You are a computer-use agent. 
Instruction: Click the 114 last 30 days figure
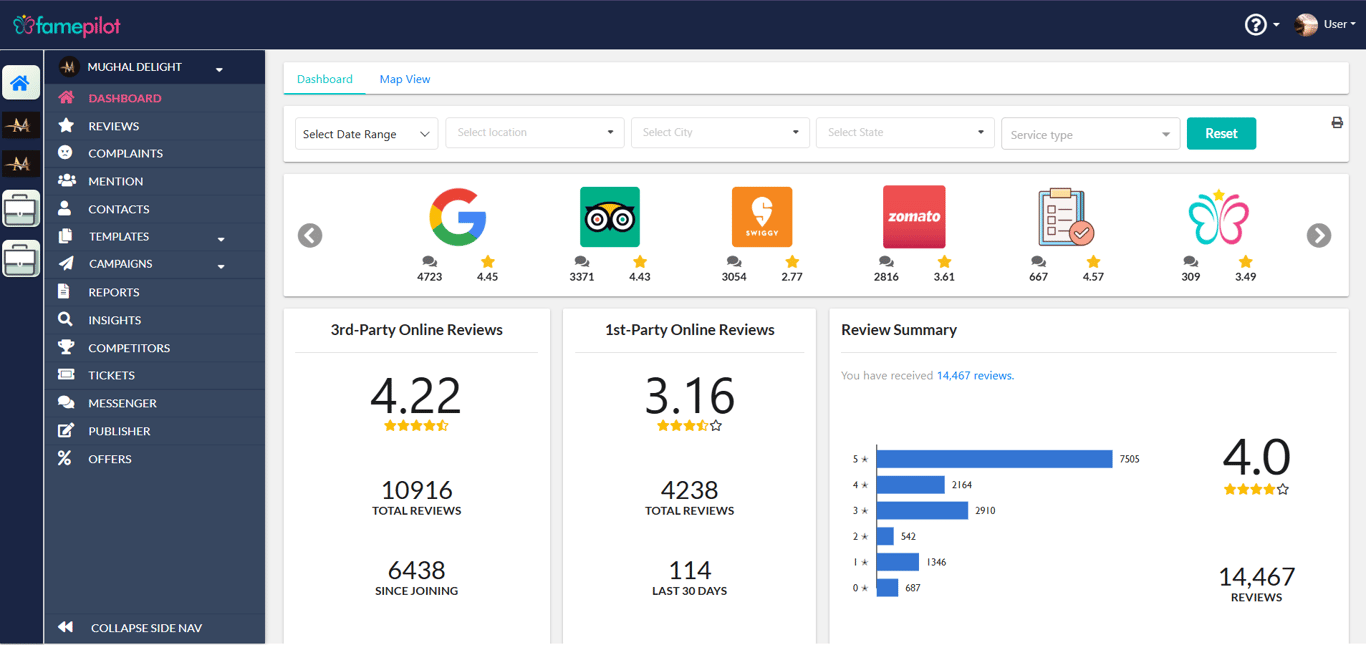pyautogui.click(x=689, y=570)
